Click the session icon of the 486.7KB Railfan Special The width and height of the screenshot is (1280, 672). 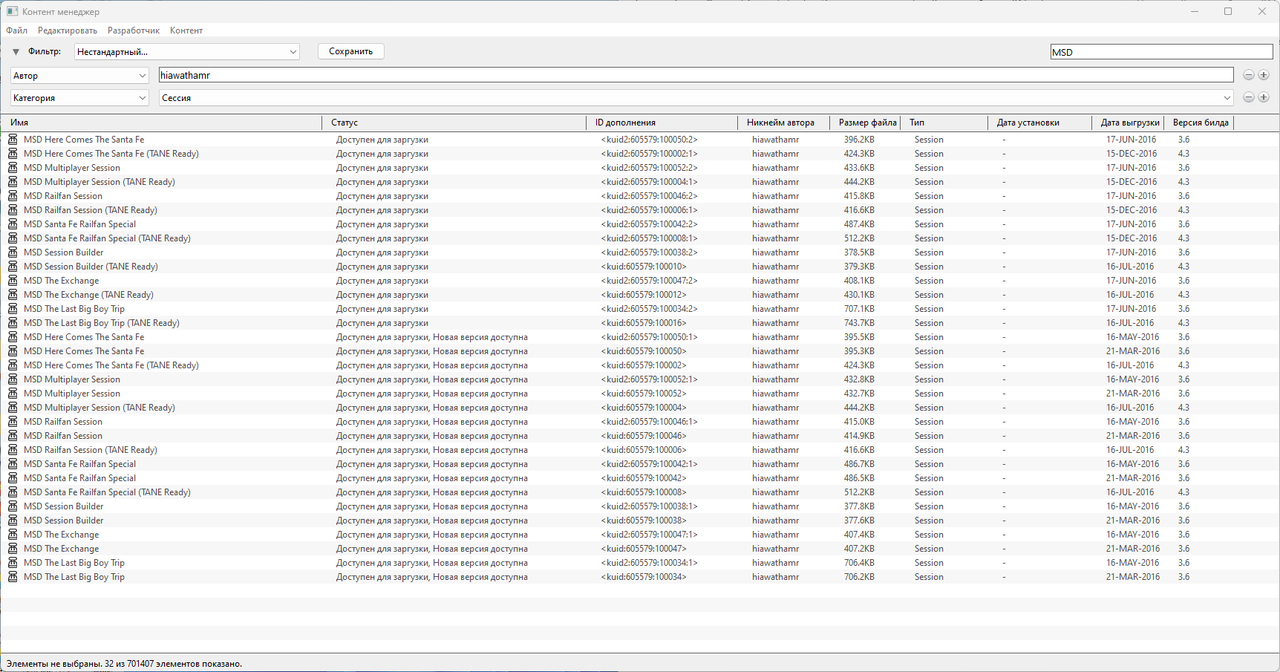click(x=14, y=464)
